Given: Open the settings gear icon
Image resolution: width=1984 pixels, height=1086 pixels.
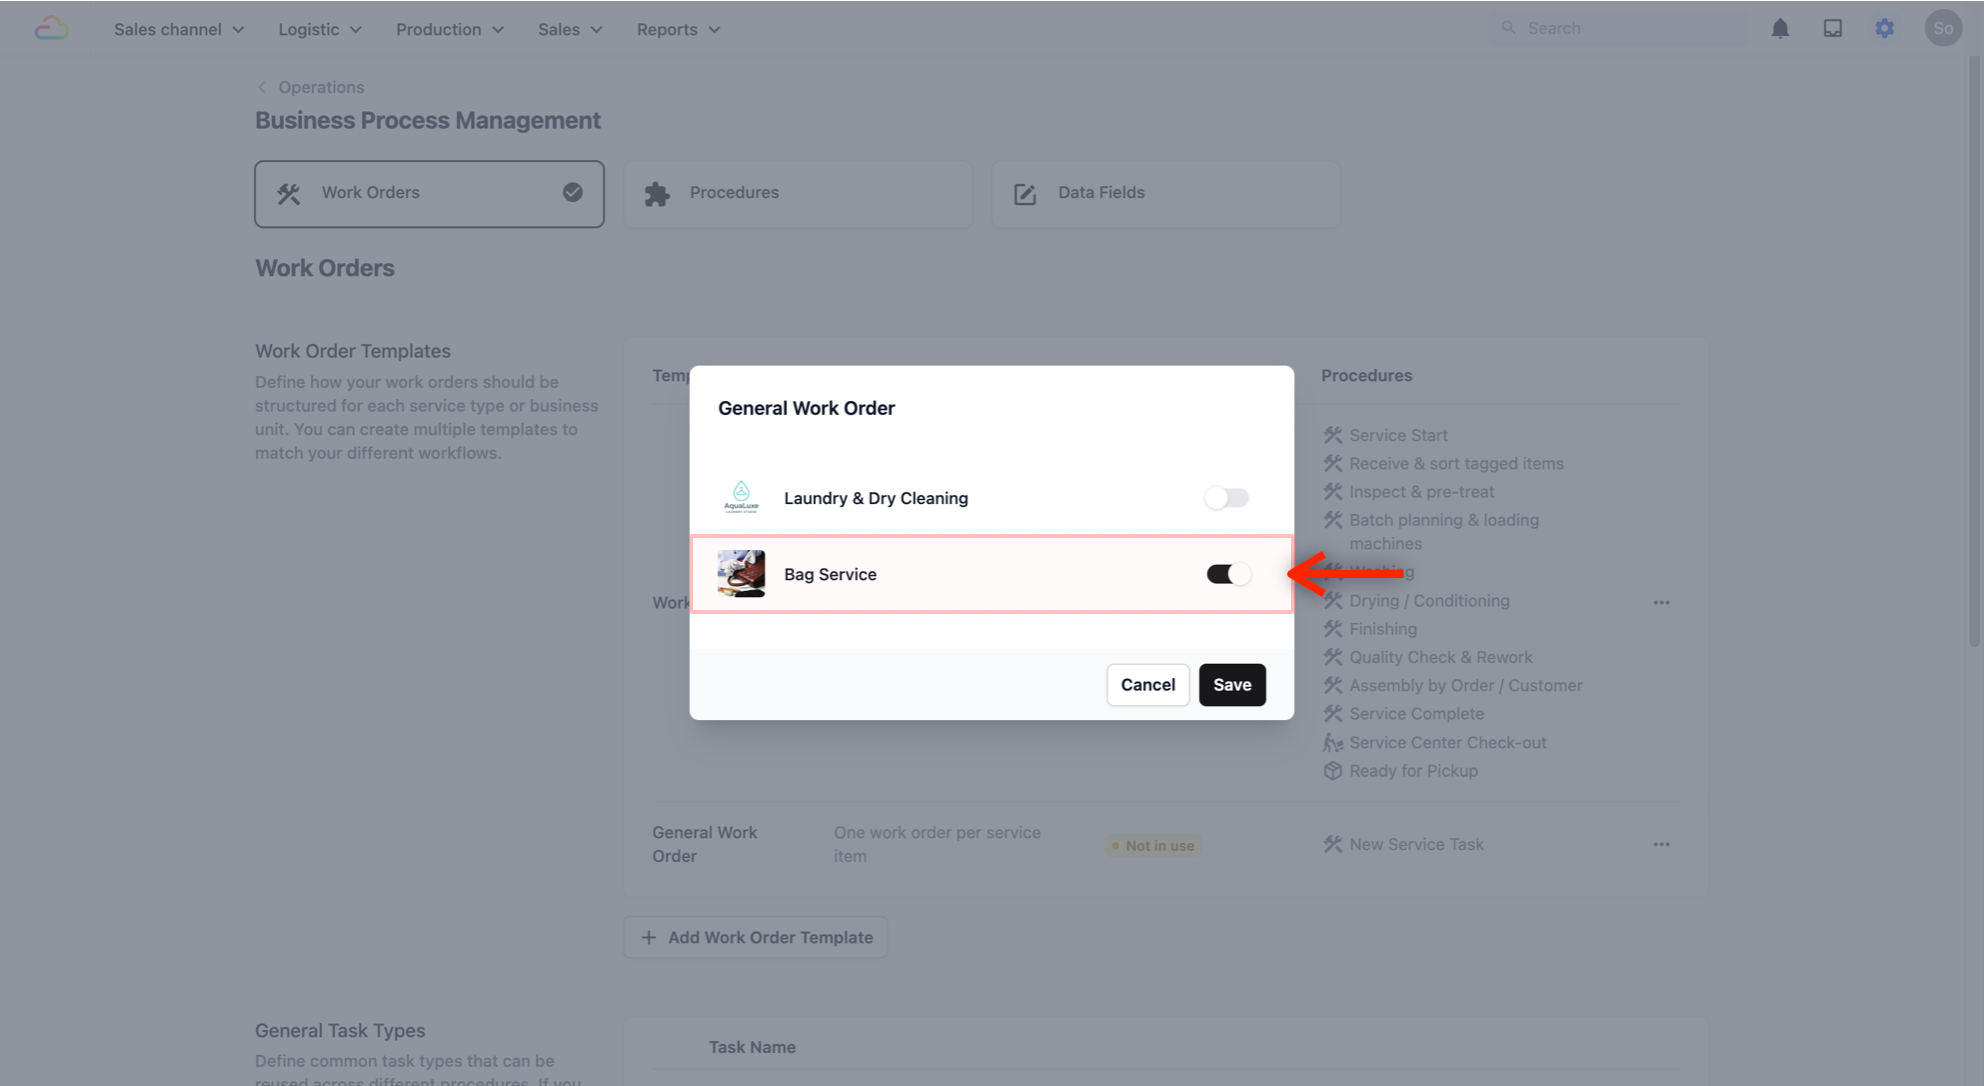Looking at the screenshot, I should click(x=1884, y=29).
